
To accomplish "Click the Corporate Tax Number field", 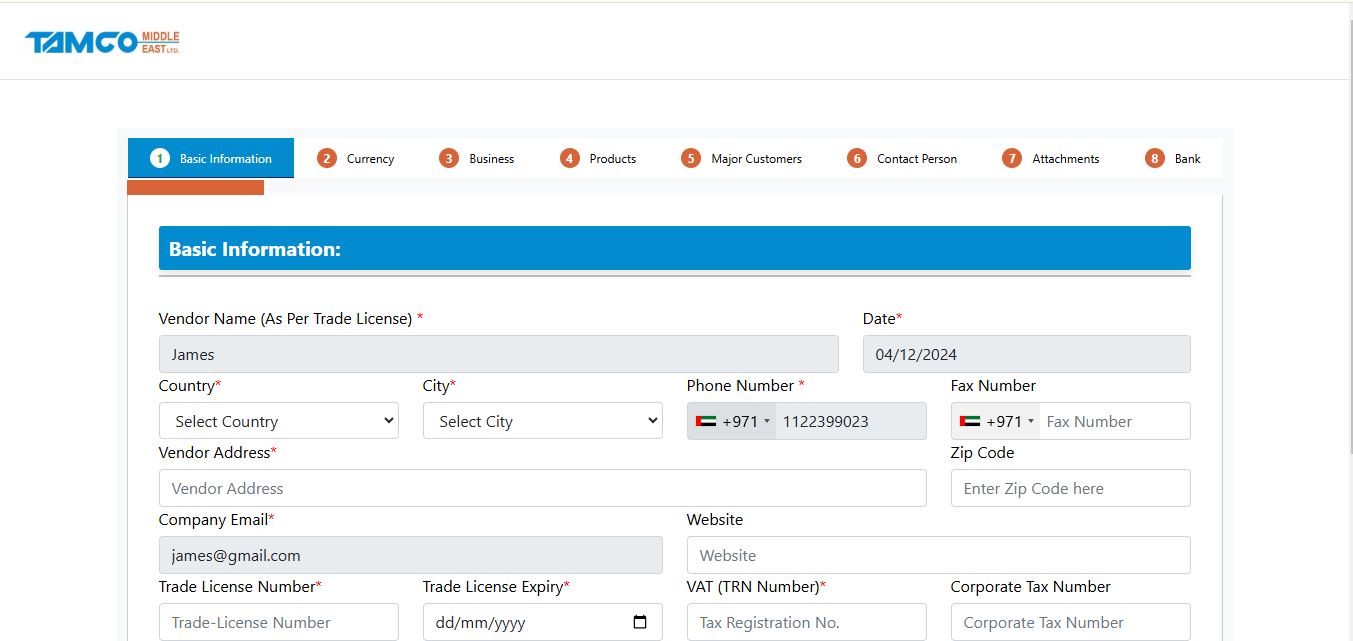I will [1070, 622].
